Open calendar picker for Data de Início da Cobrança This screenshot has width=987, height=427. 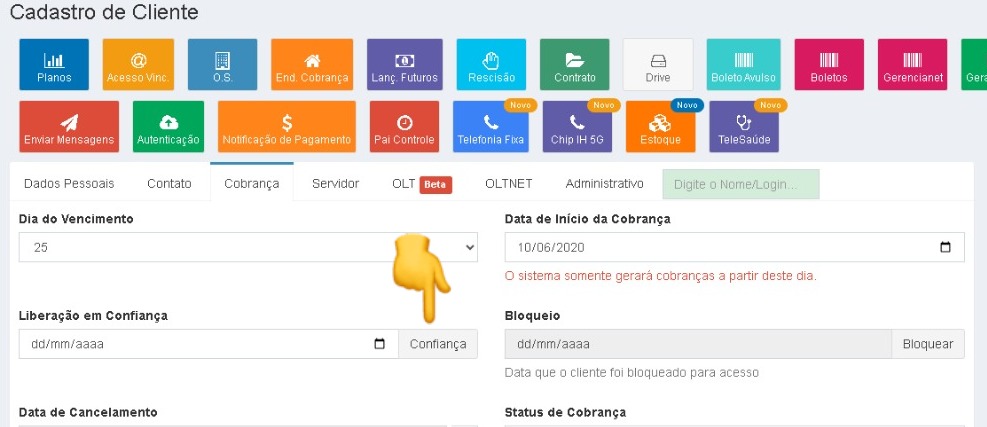(x=945, y=247)
